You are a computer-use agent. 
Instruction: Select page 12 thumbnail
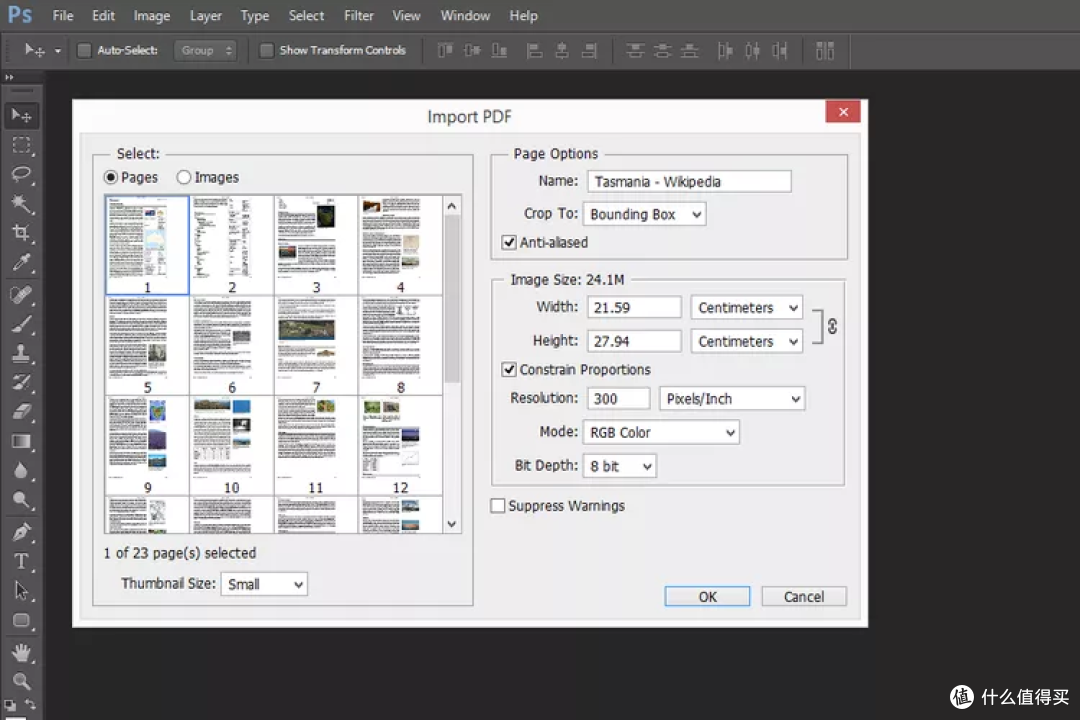click(x=400, y=446)
